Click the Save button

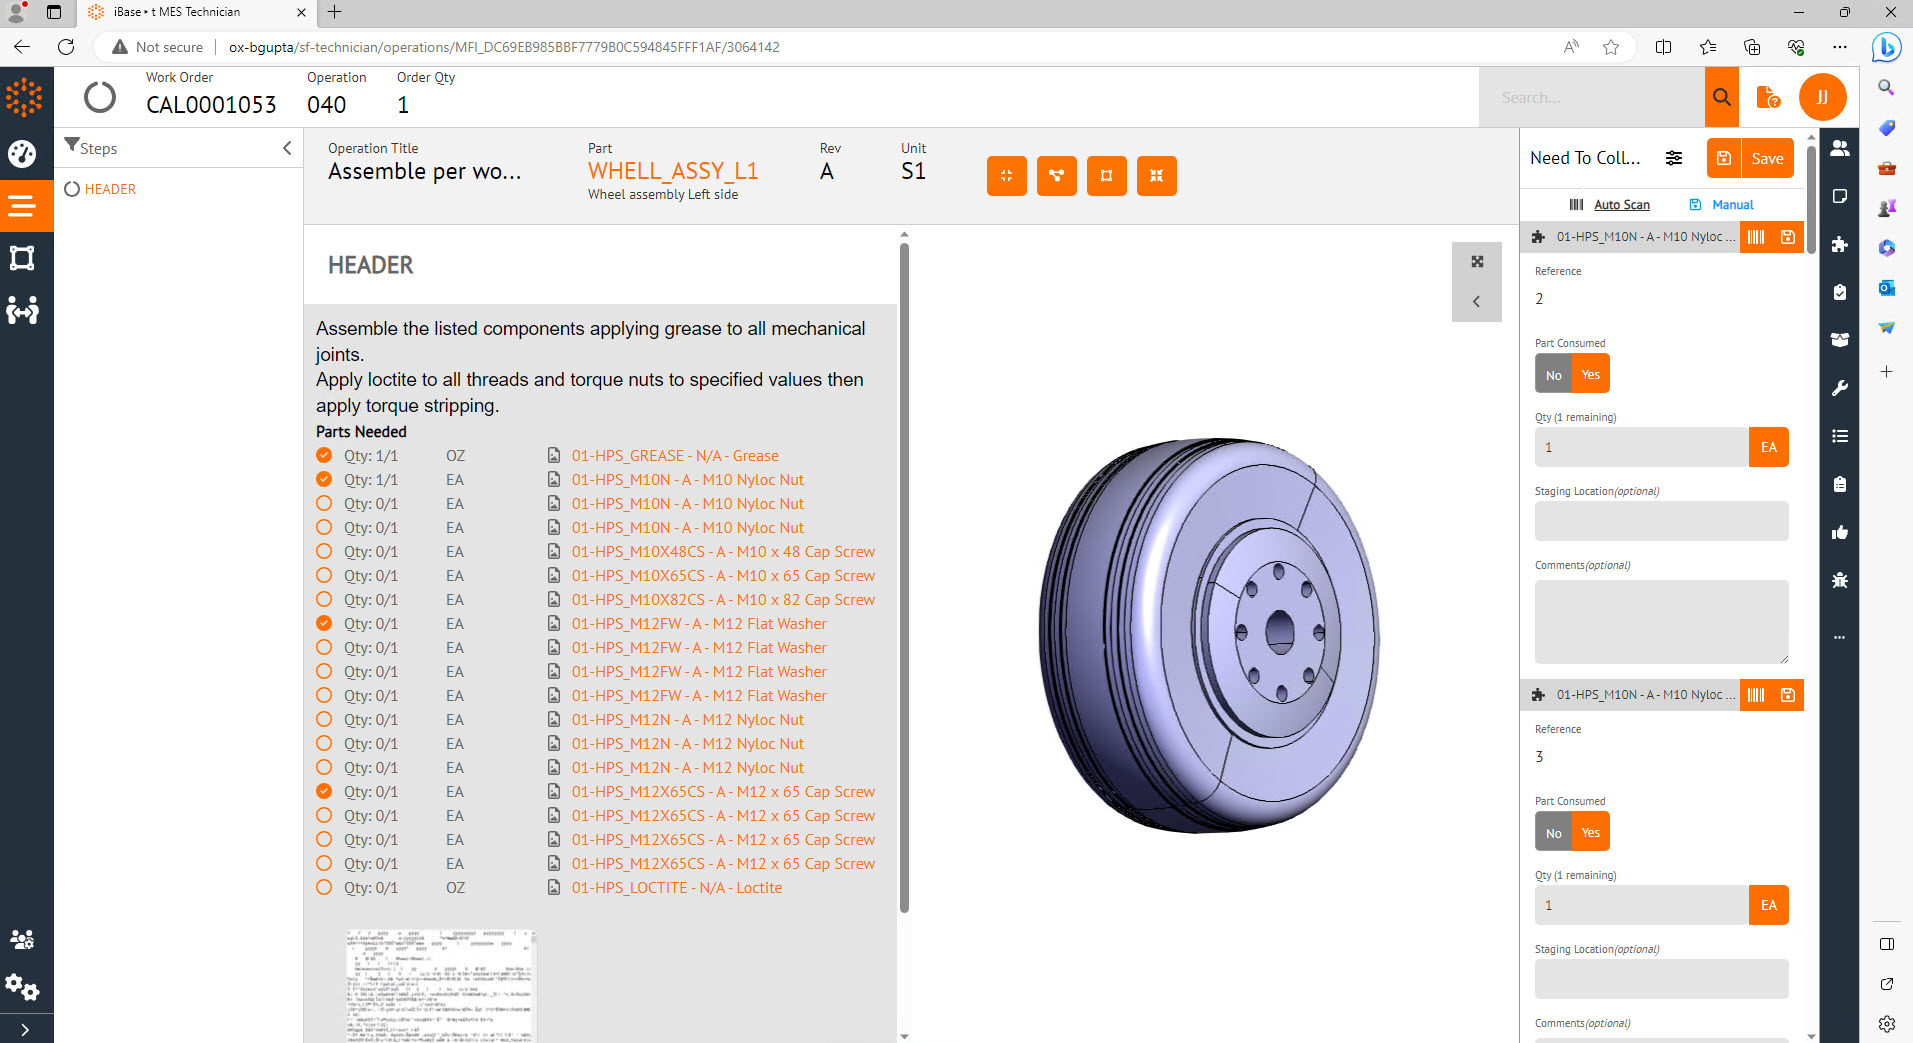pyautogui.click(x=1767, y=158)
